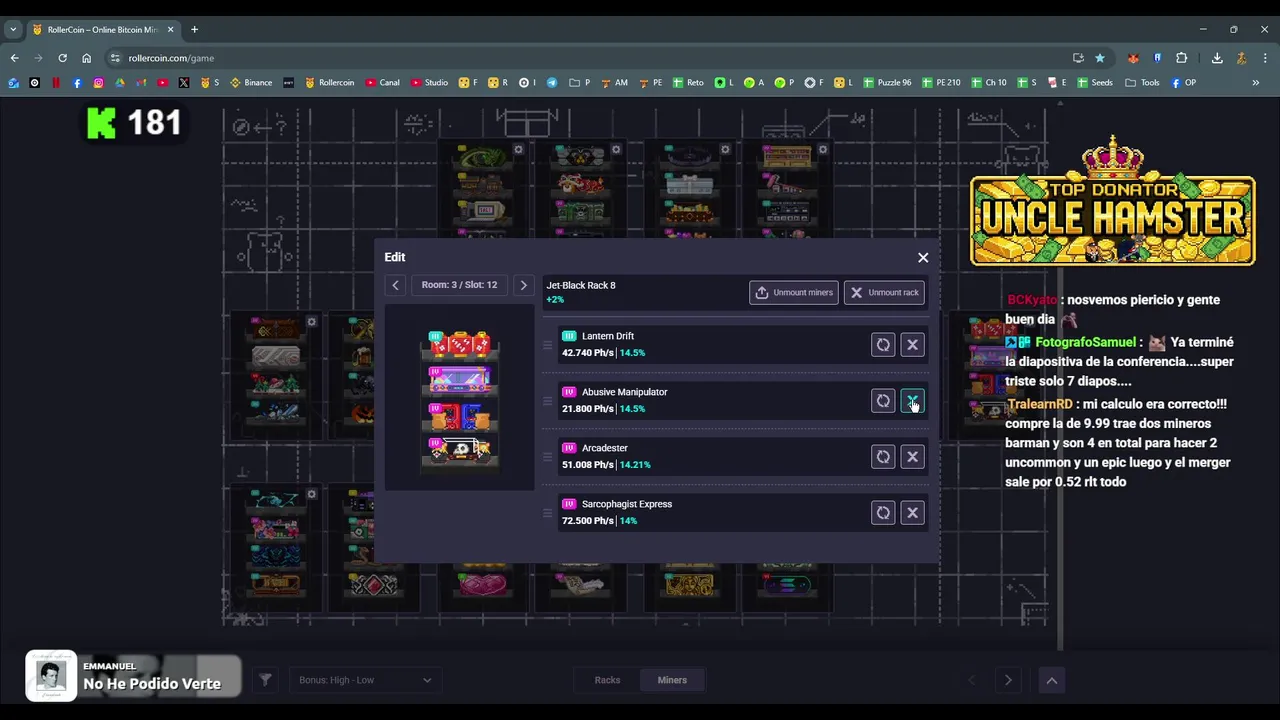The height and width of the screenshot is (720, 1280).
Task: Open the tab search dropdown
Action: [13, 29]
